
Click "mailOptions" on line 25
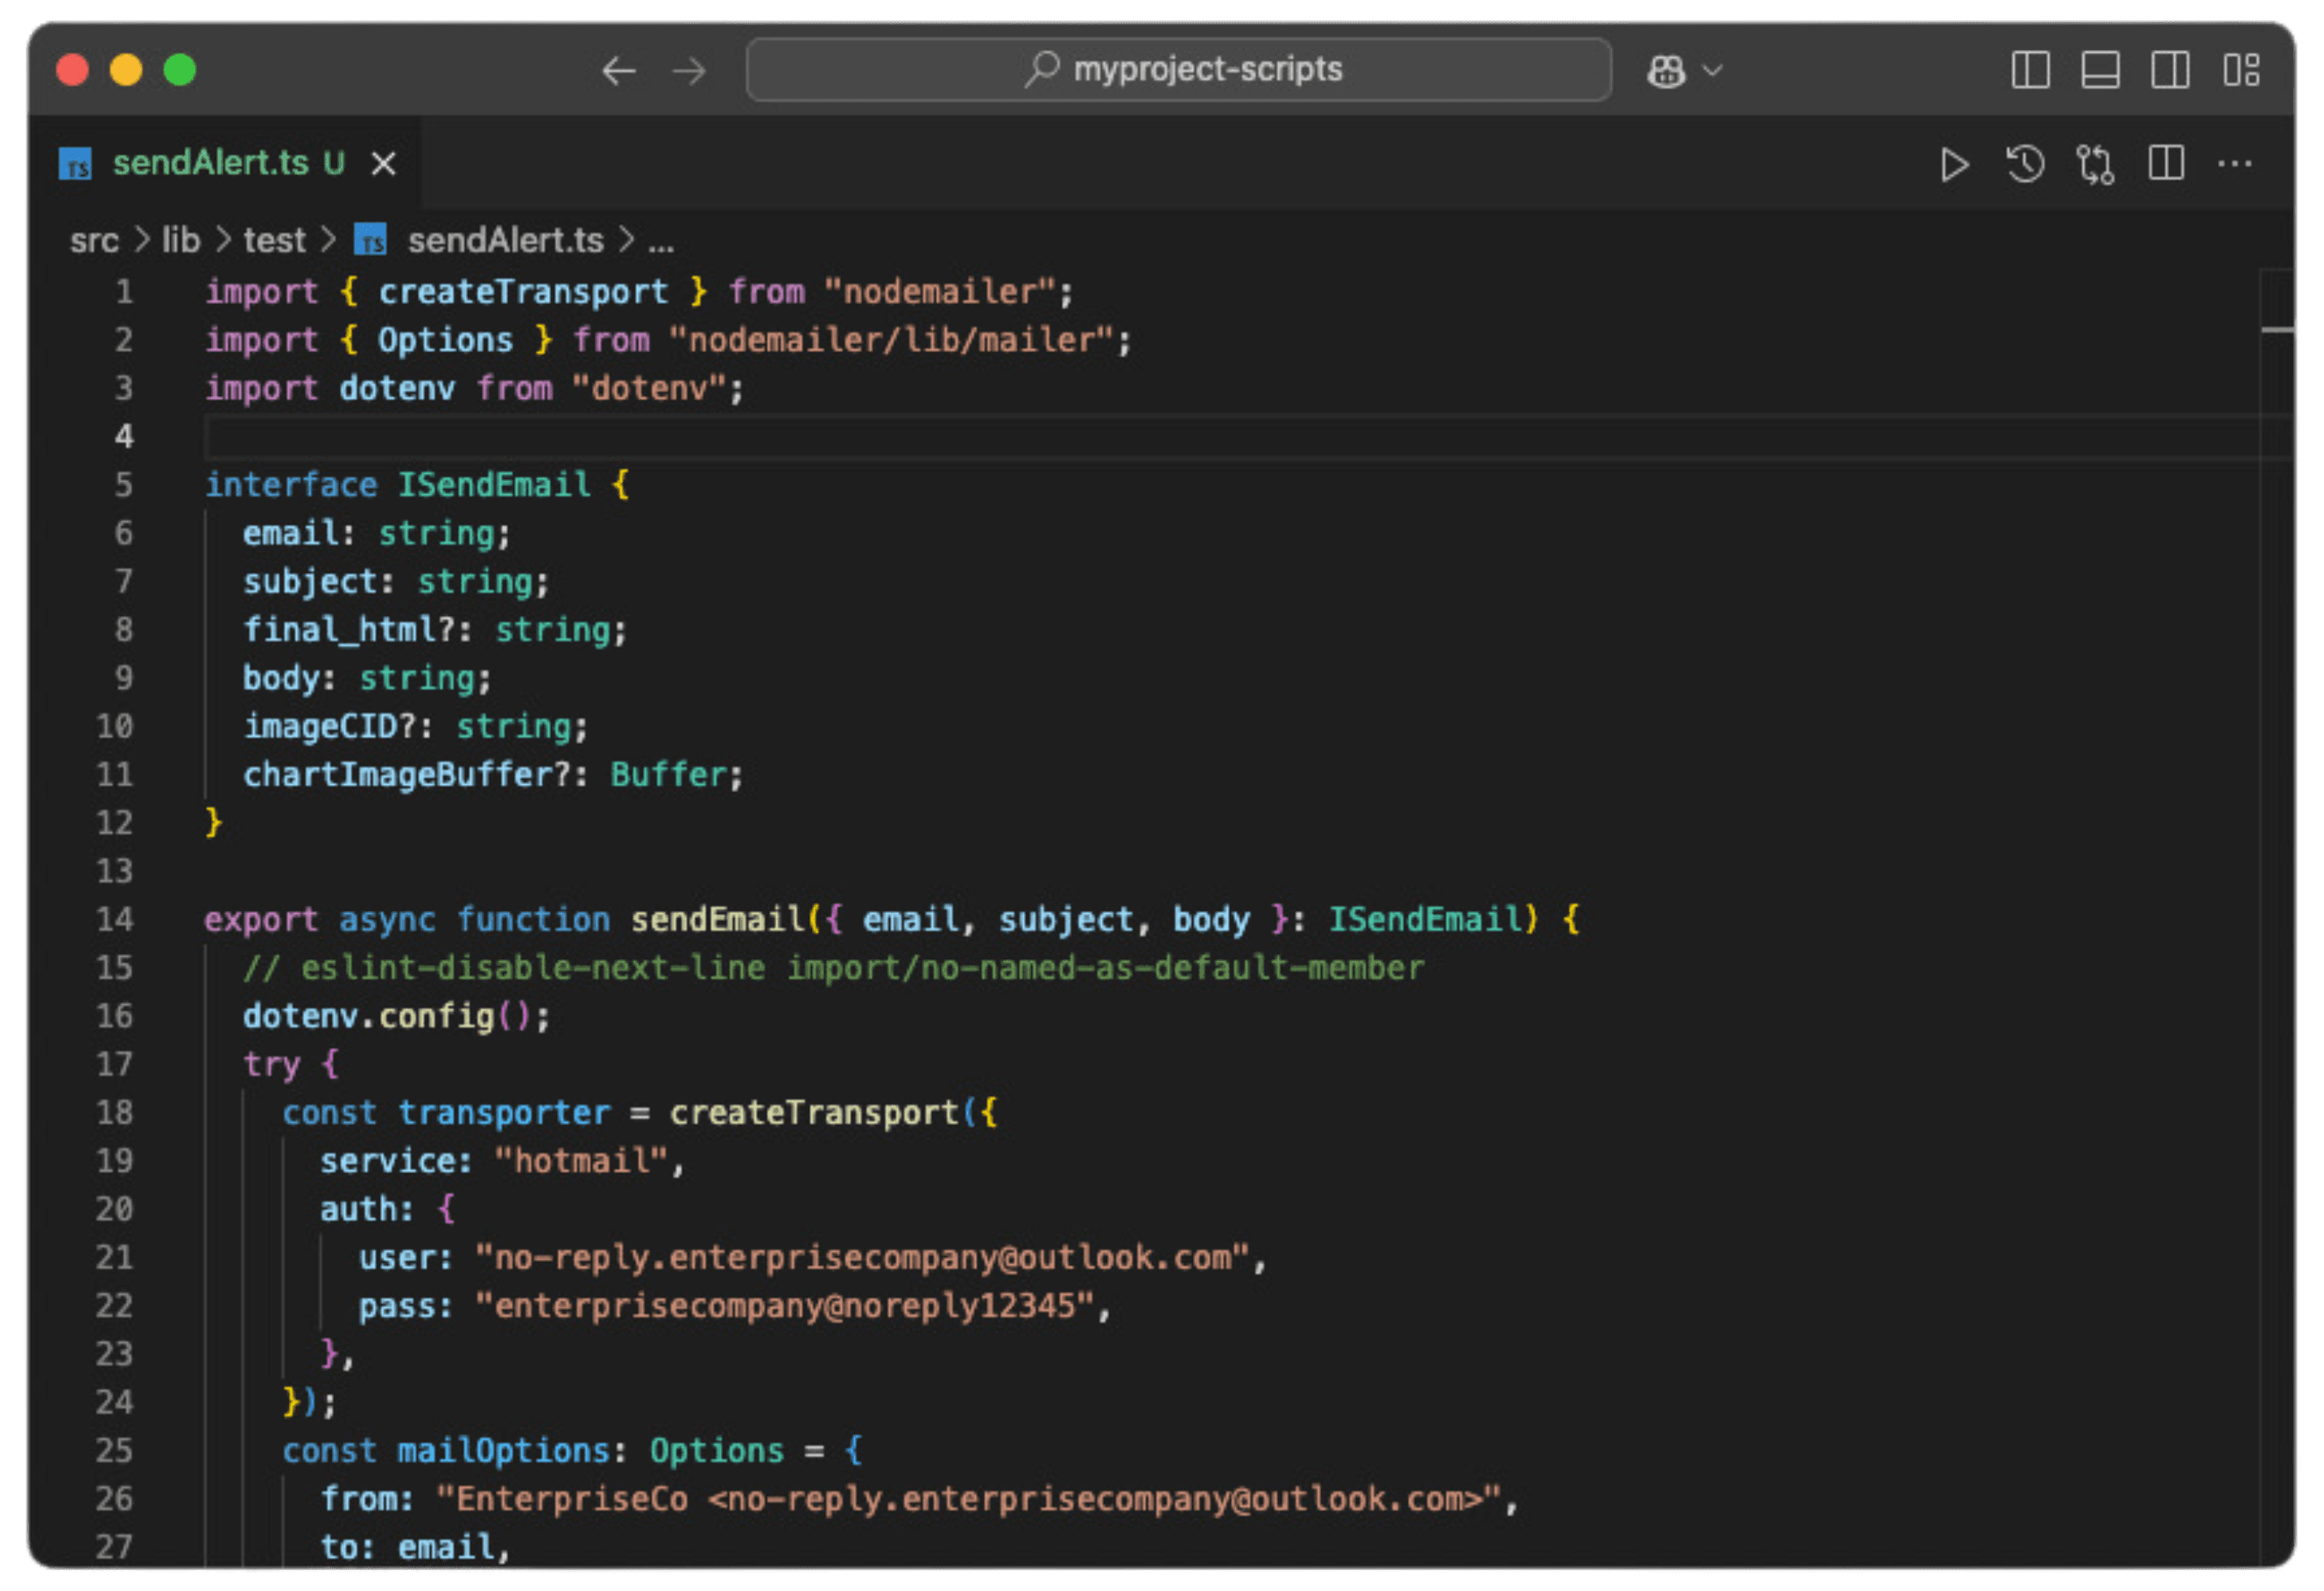point(504,1451)
